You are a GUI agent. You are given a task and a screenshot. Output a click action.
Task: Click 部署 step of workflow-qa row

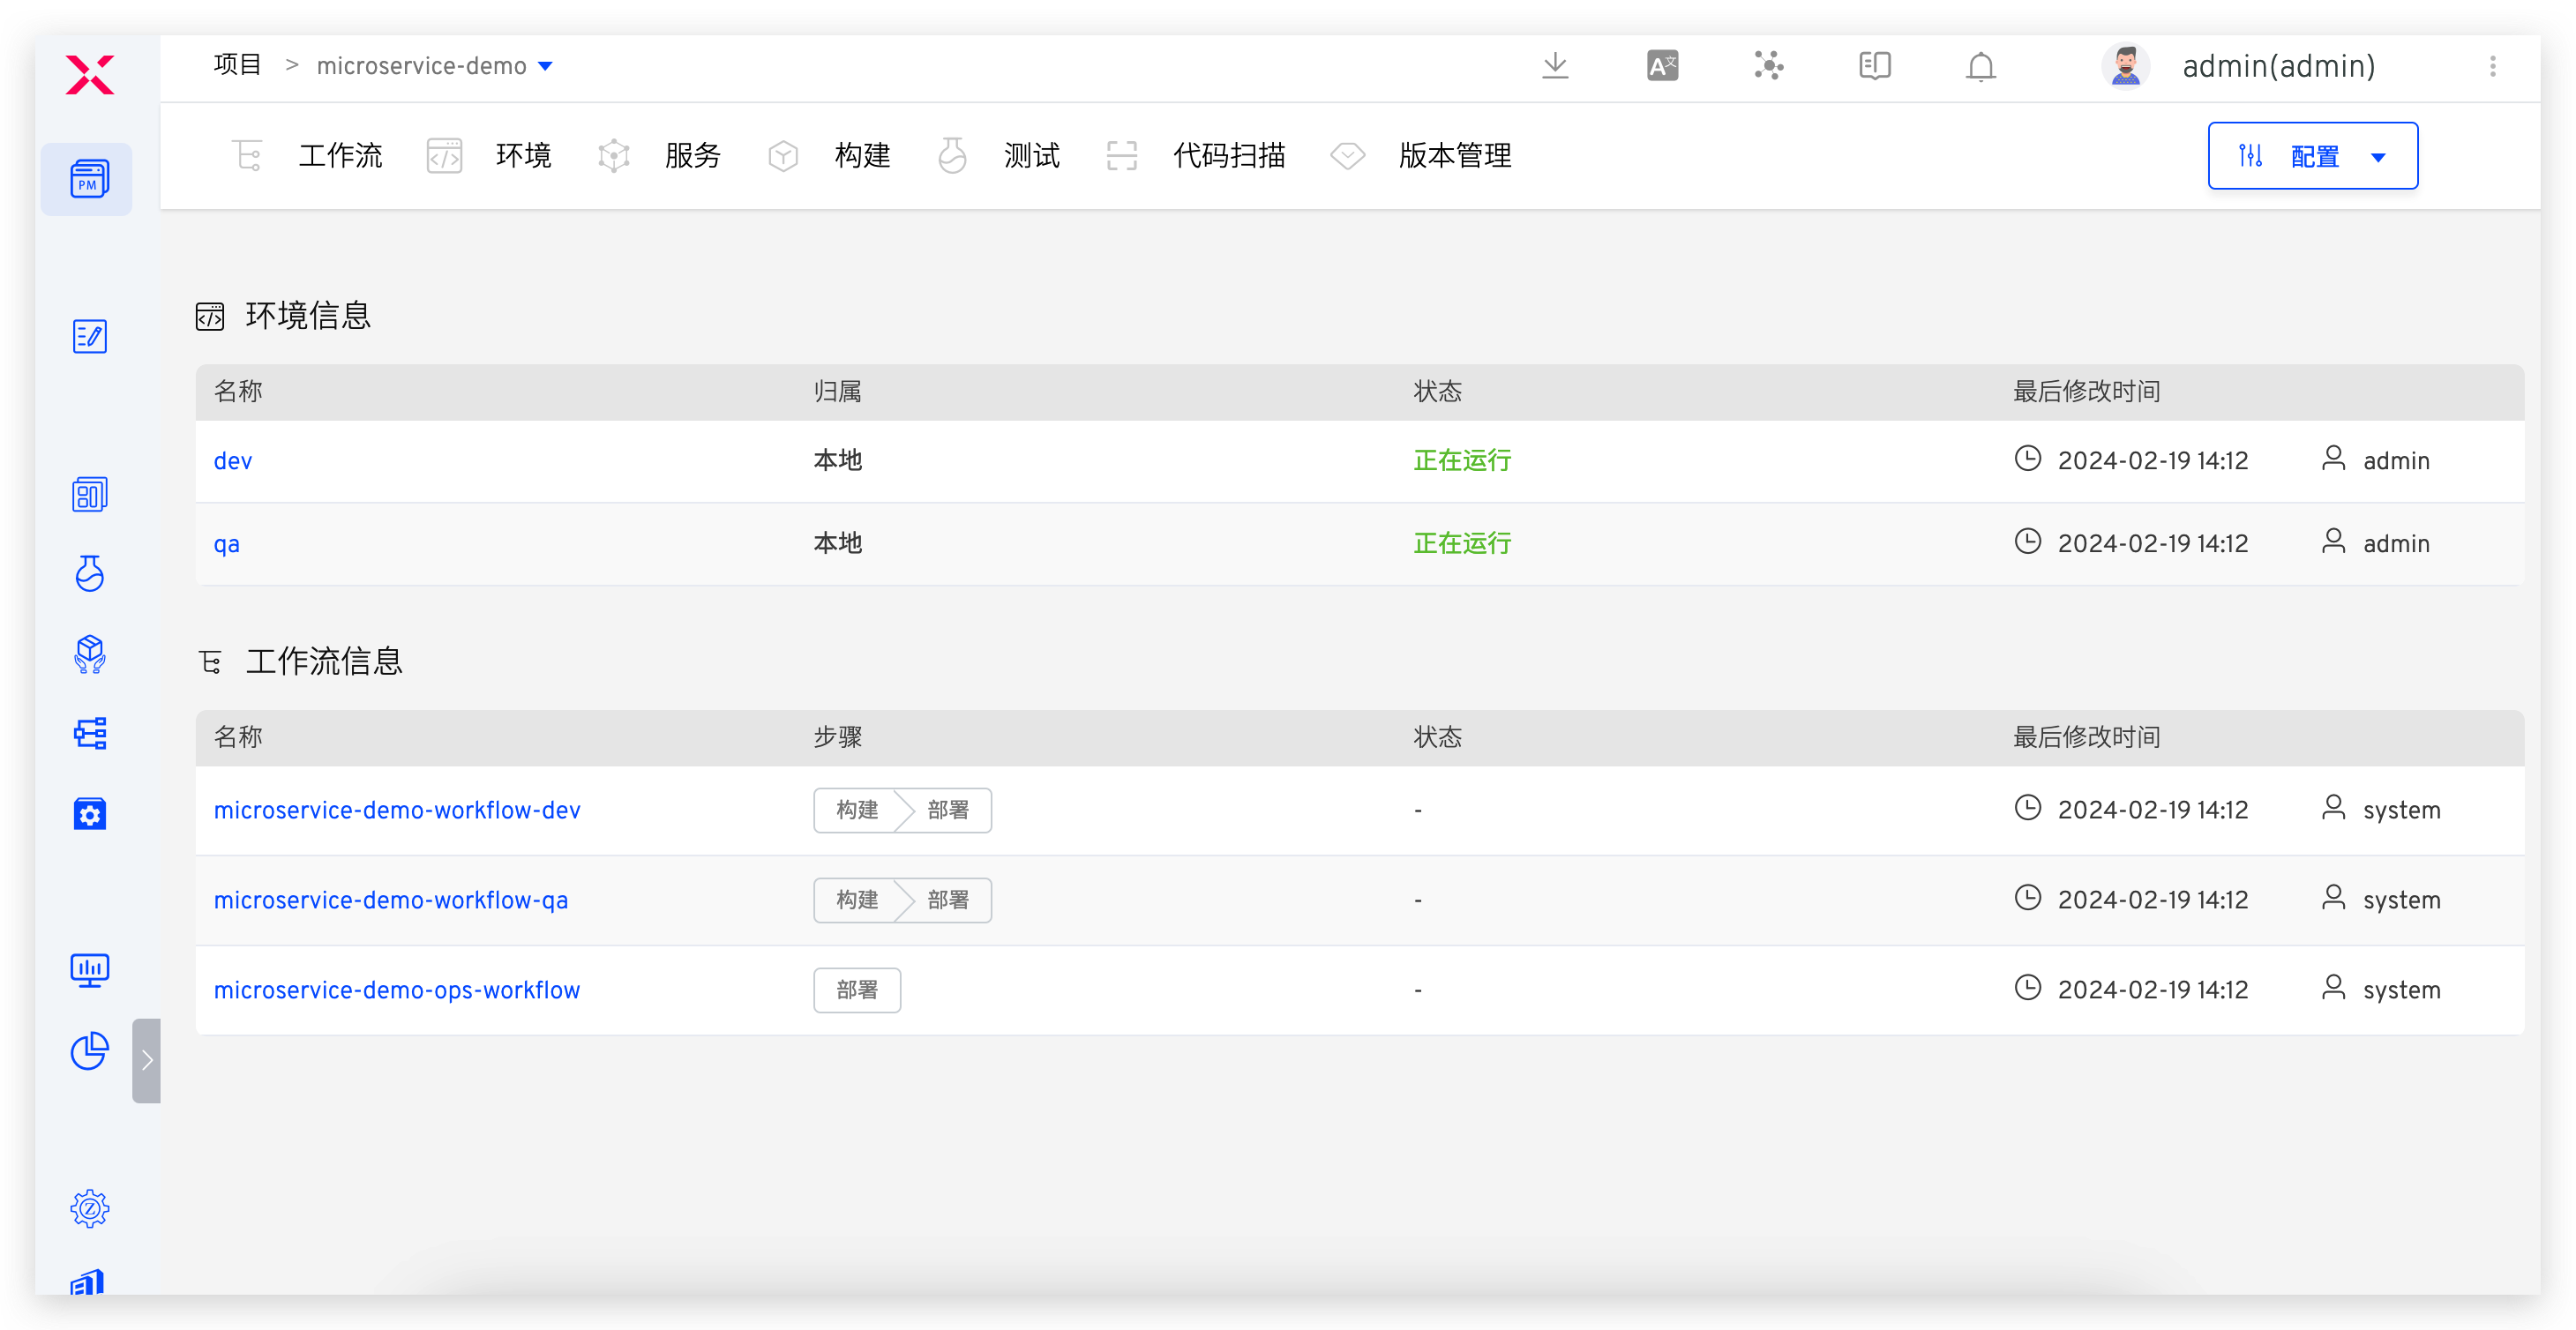pyautogui.click(x=947, y=900)
